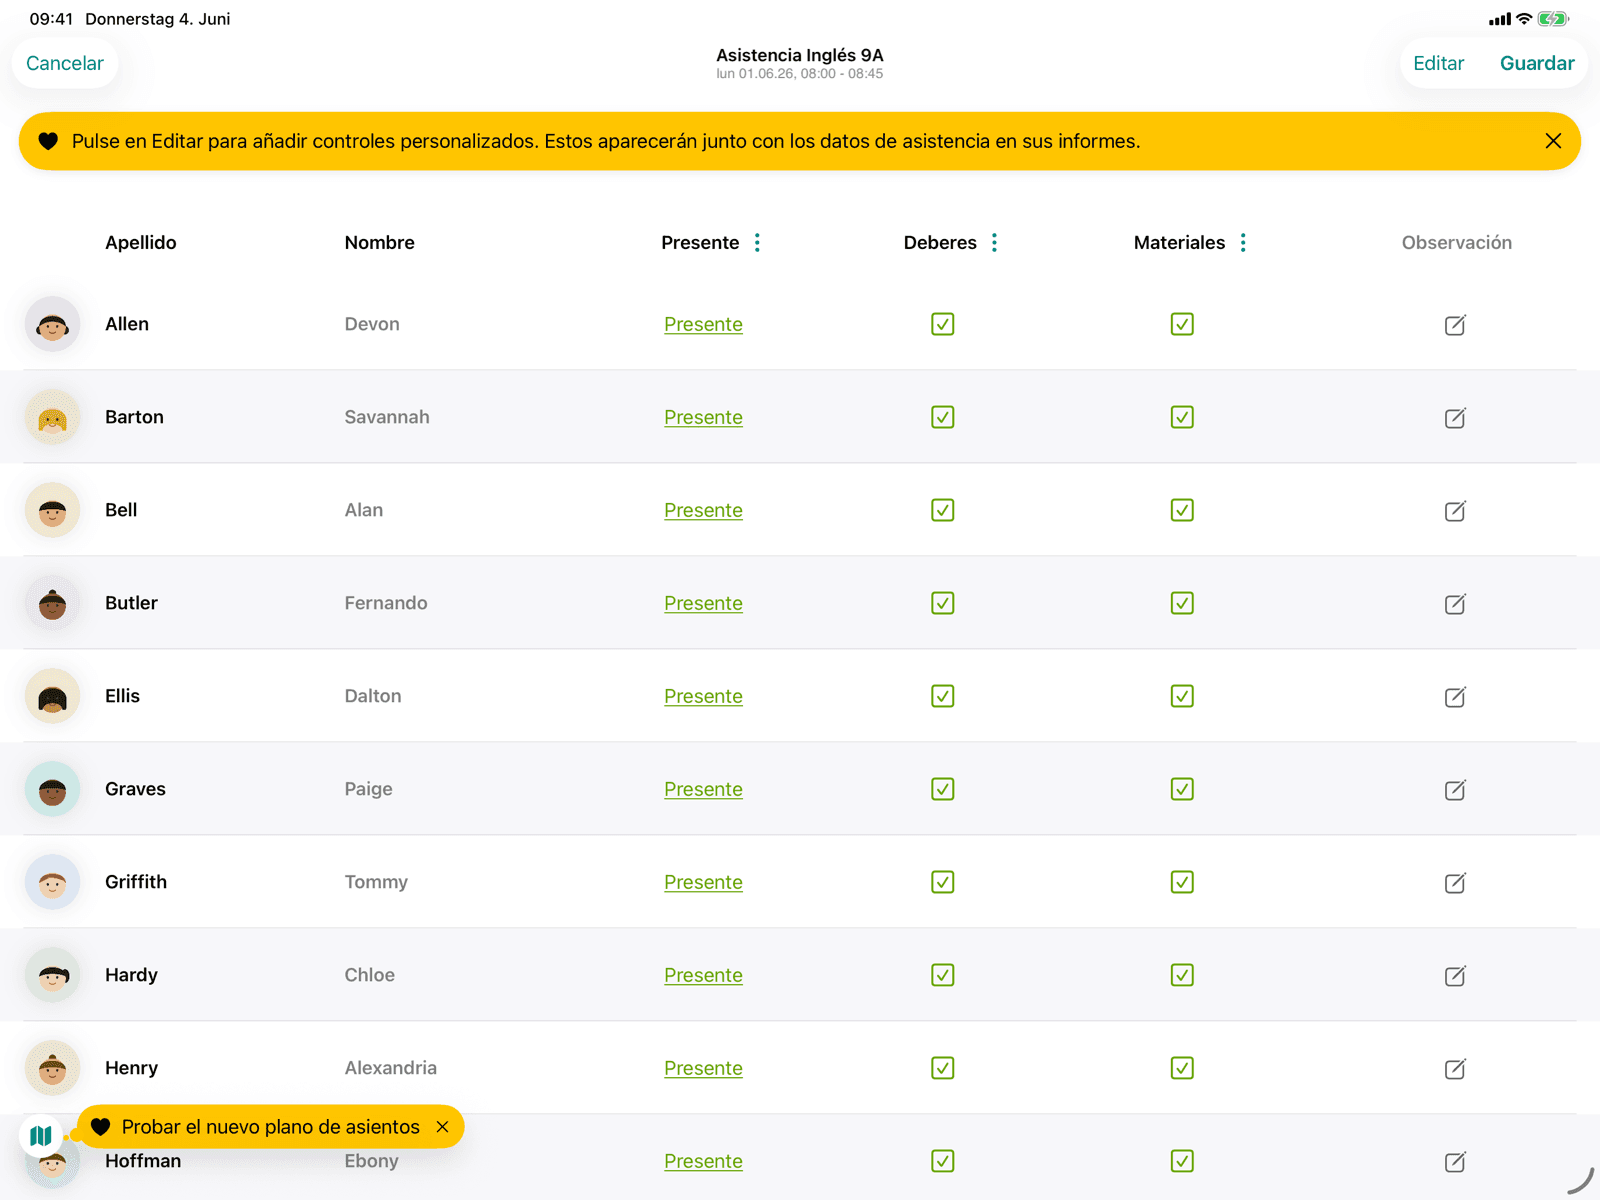Viewport: 1600px width, 1200px height.
Task: Toggle Deberes checkbox for Barton
Action: (942, 417)
